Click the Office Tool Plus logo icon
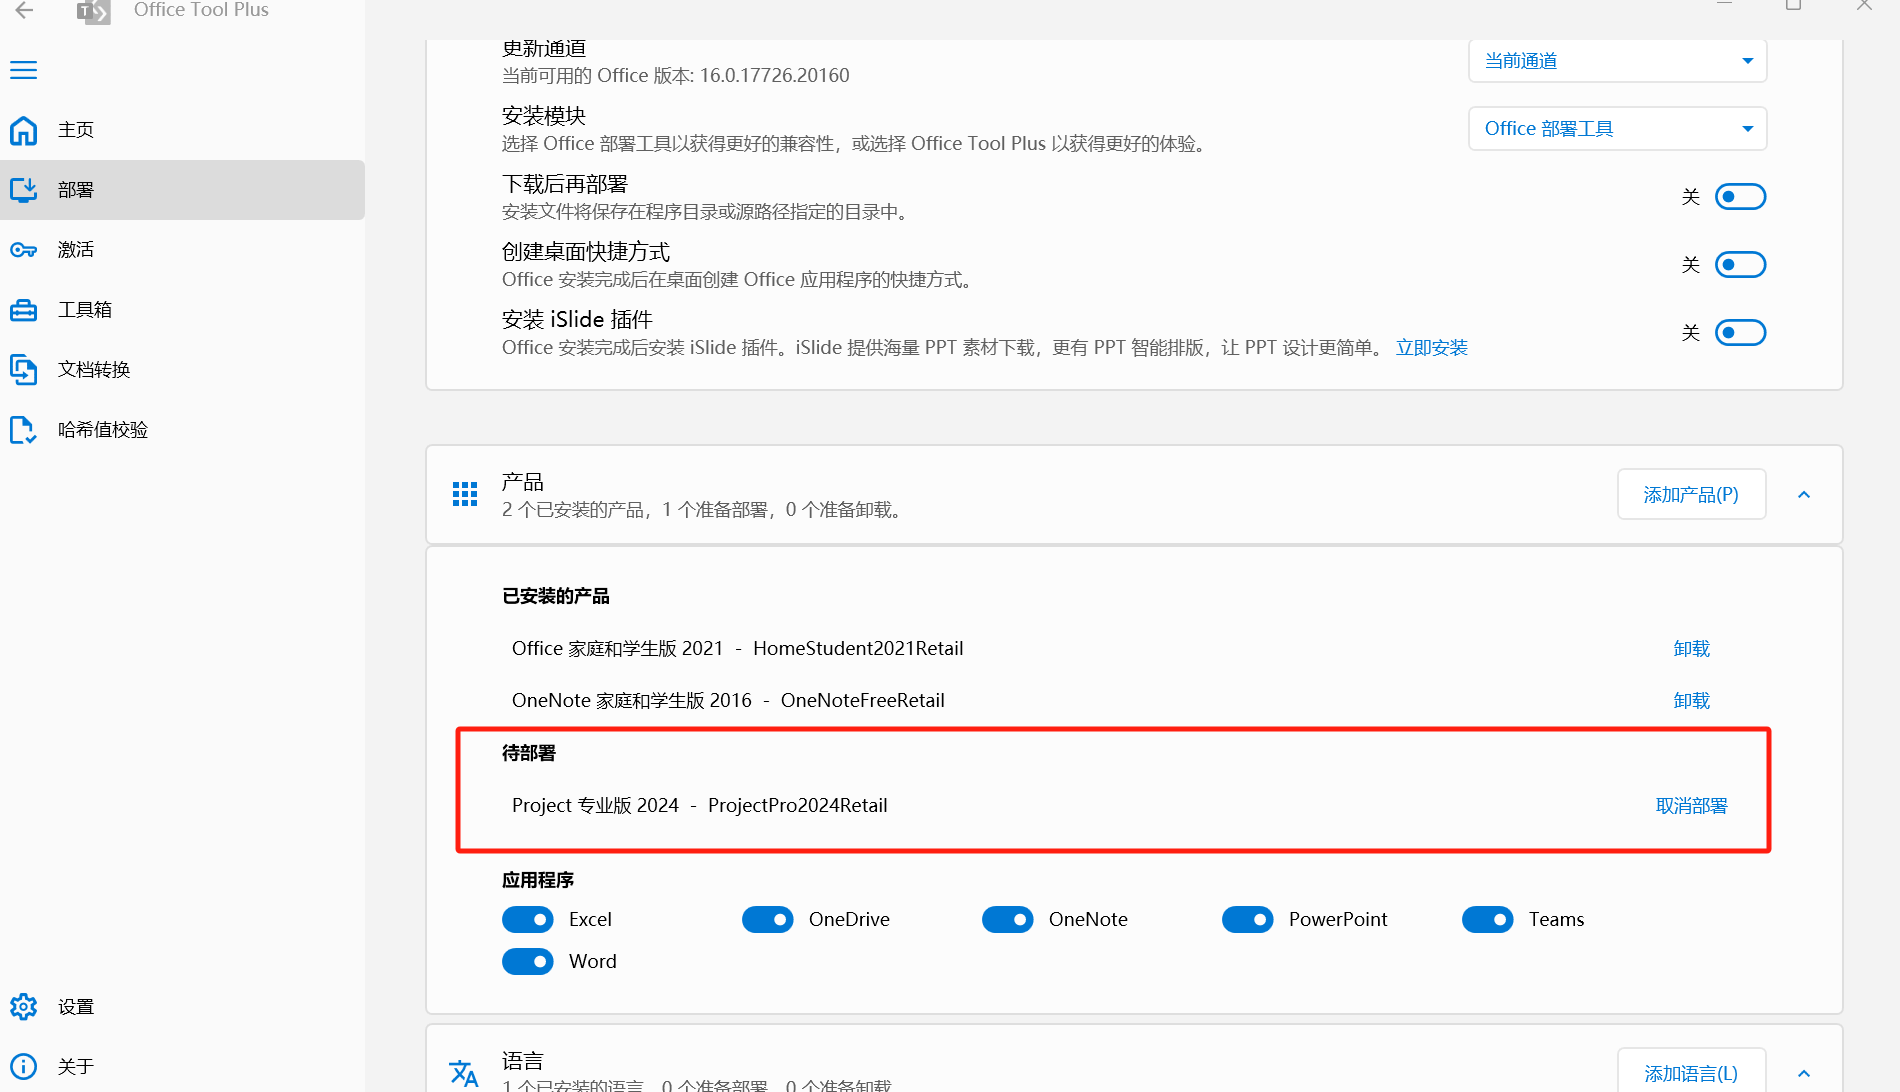The height and width of the screenshot is (1092, 1900). click(94, 12)
